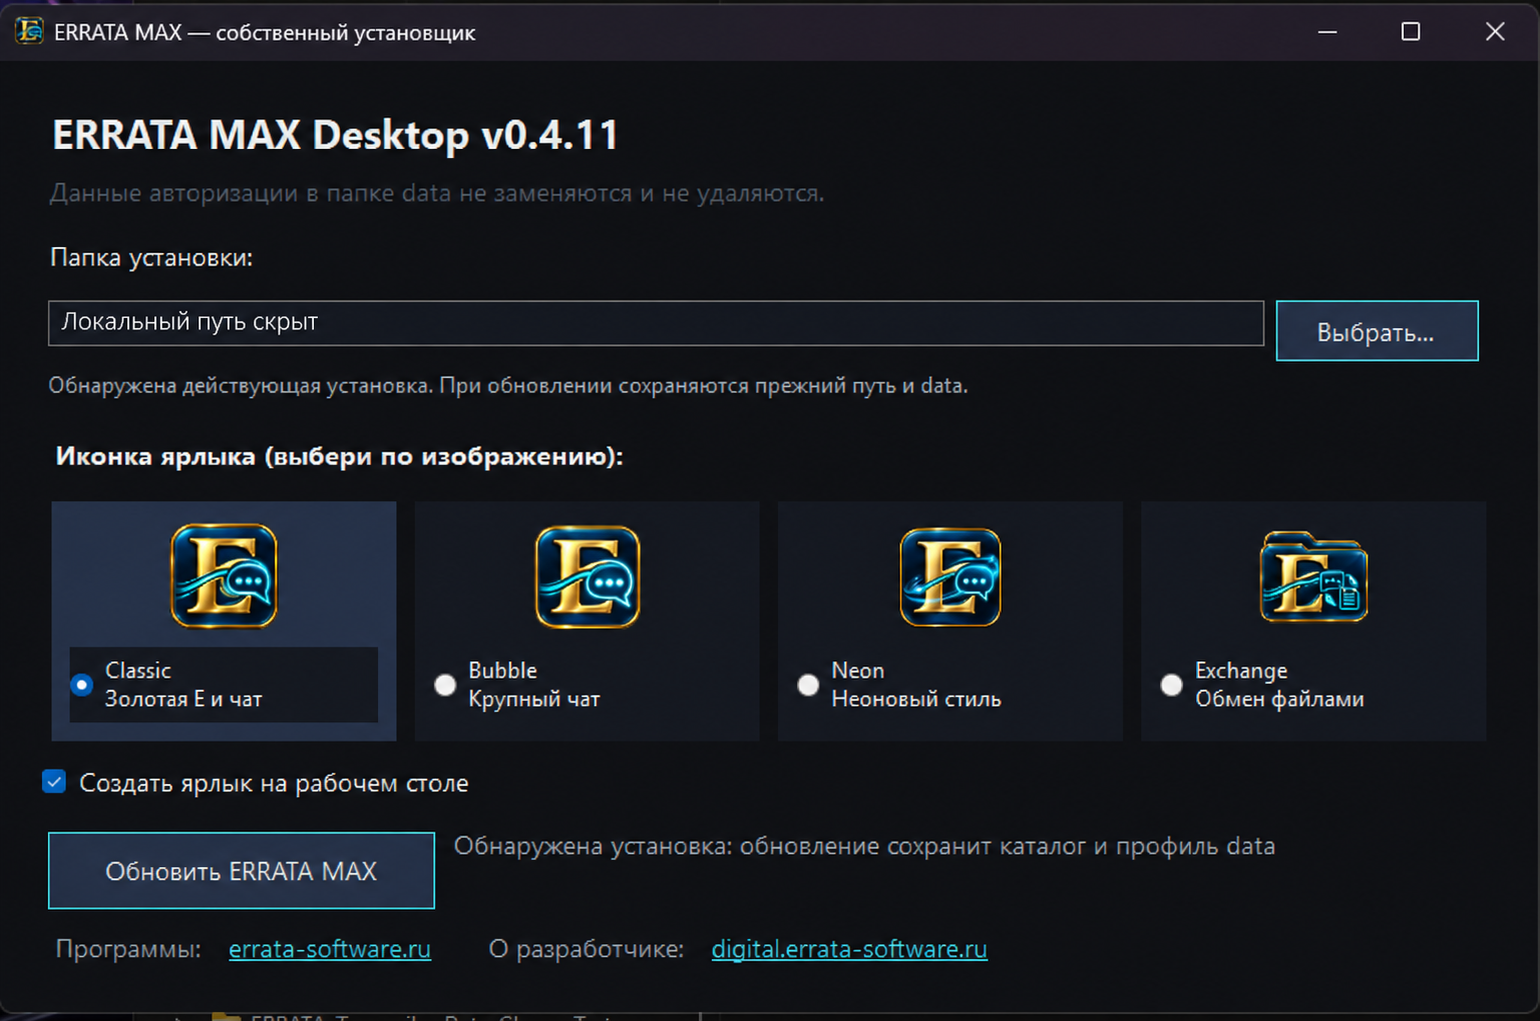1540x1021 pixels.
Task: Click the Неоновый стиль caption
Action: click(x=916, y=699)
